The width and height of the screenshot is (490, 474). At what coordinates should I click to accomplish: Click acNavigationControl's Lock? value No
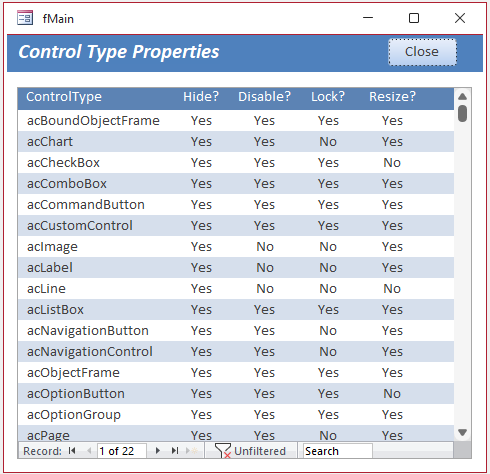coord(328,352)
